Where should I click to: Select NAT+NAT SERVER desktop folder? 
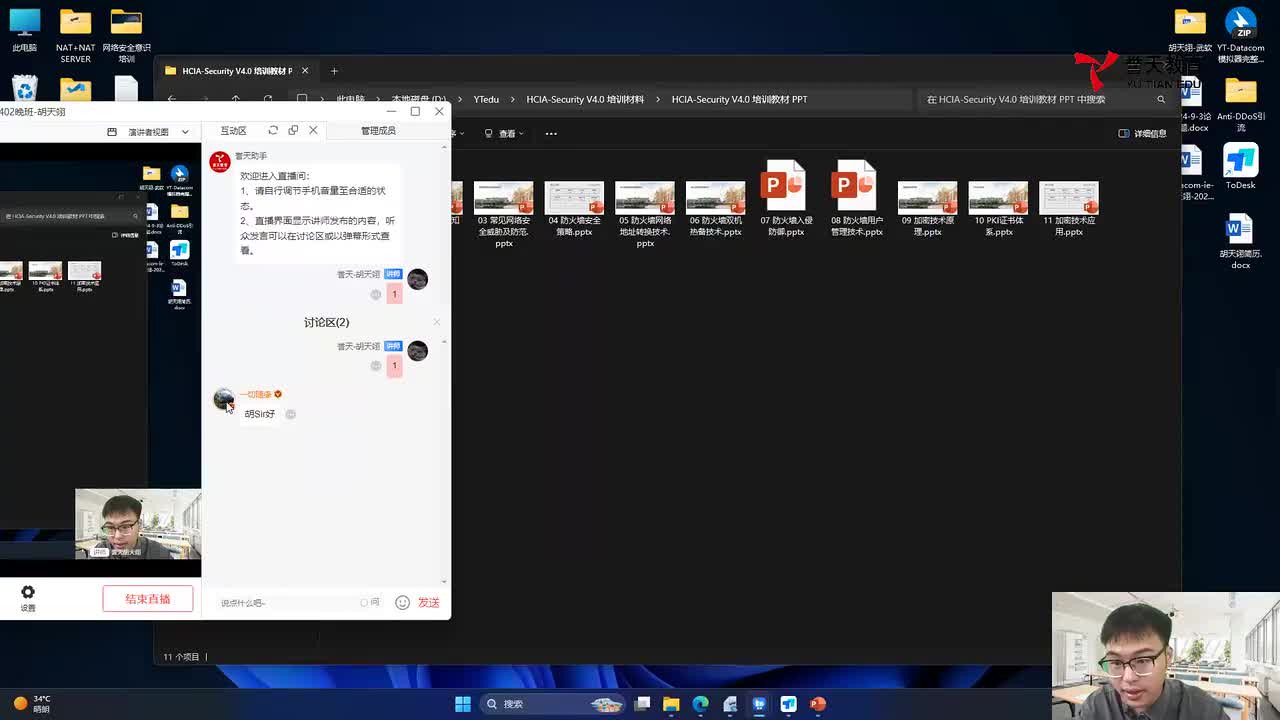tap(75, 35)
